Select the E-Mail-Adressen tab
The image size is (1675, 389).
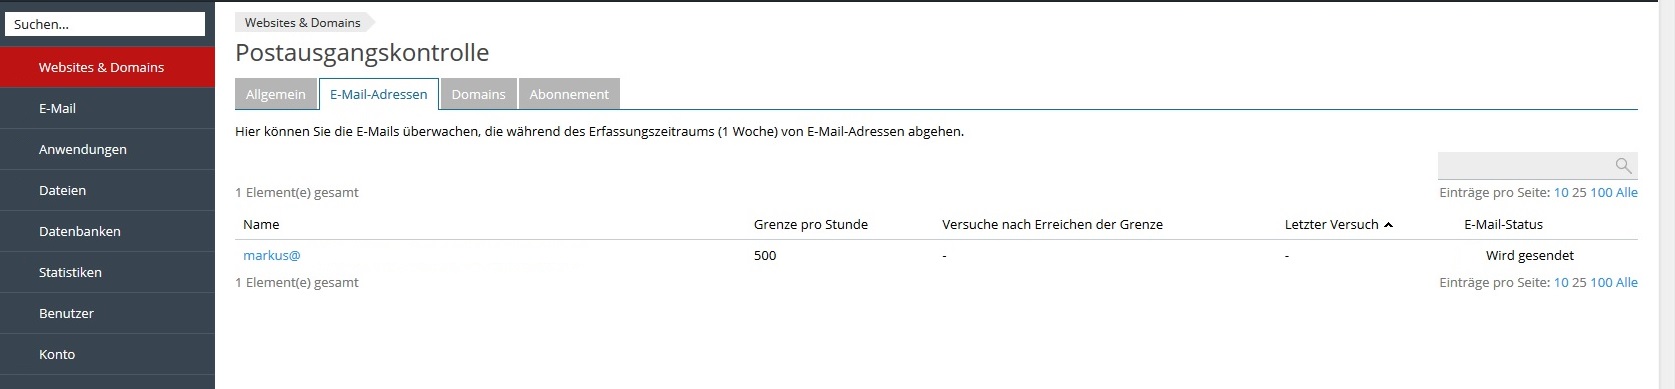click(379, 94)
